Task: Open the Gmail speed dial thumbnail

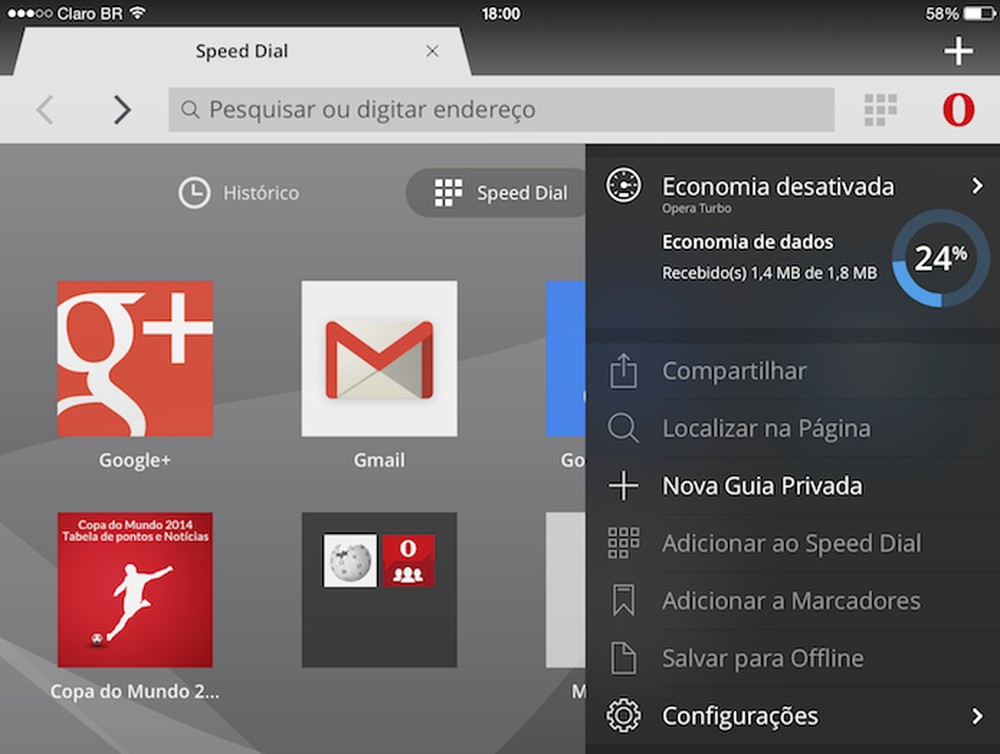Action: (379, 358)
